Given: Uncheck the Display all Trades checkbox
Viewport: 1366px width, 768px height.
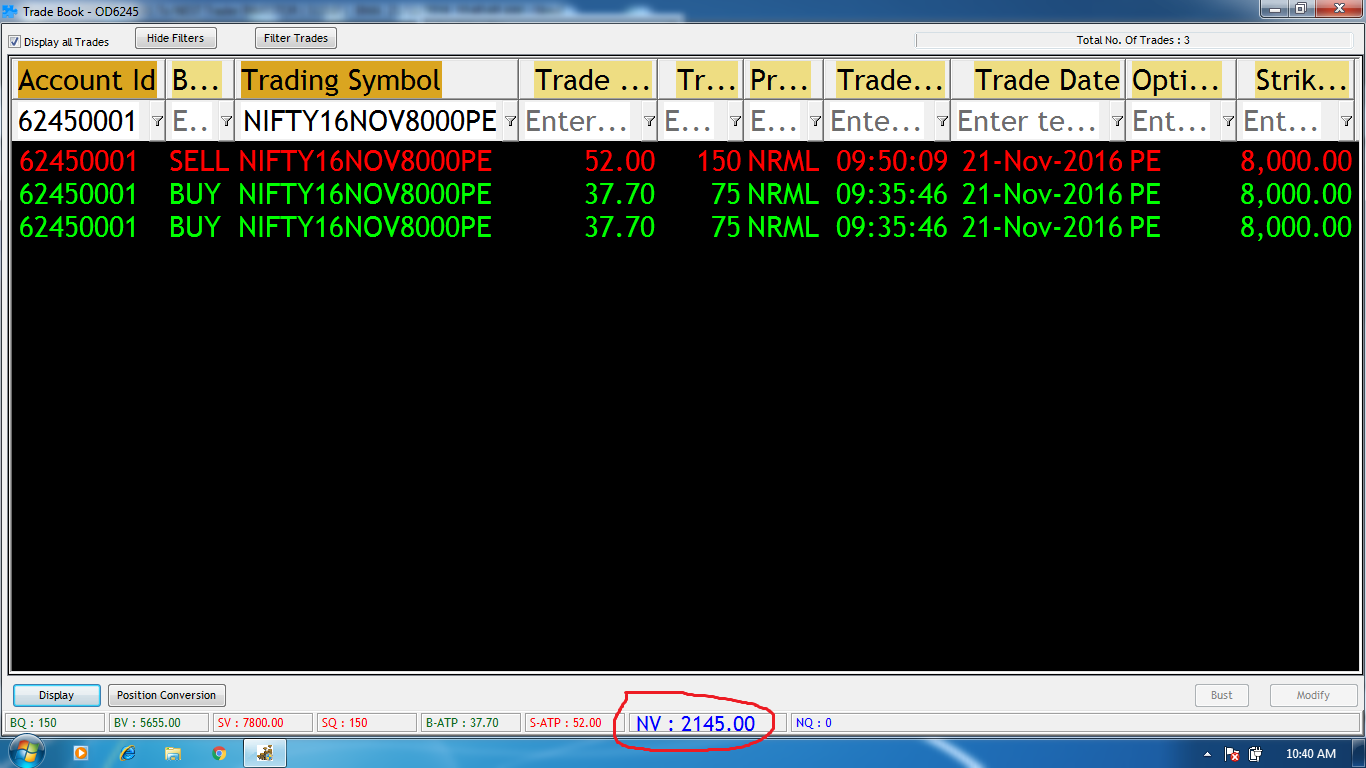Looking at the screenshot, I should [x=15, y=42].
